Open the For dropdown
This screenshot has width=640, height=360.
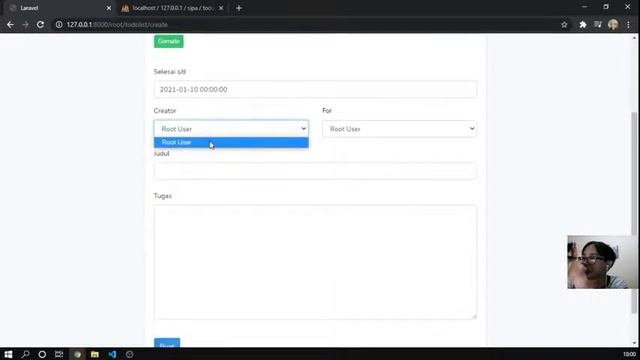tap(399, 129)
